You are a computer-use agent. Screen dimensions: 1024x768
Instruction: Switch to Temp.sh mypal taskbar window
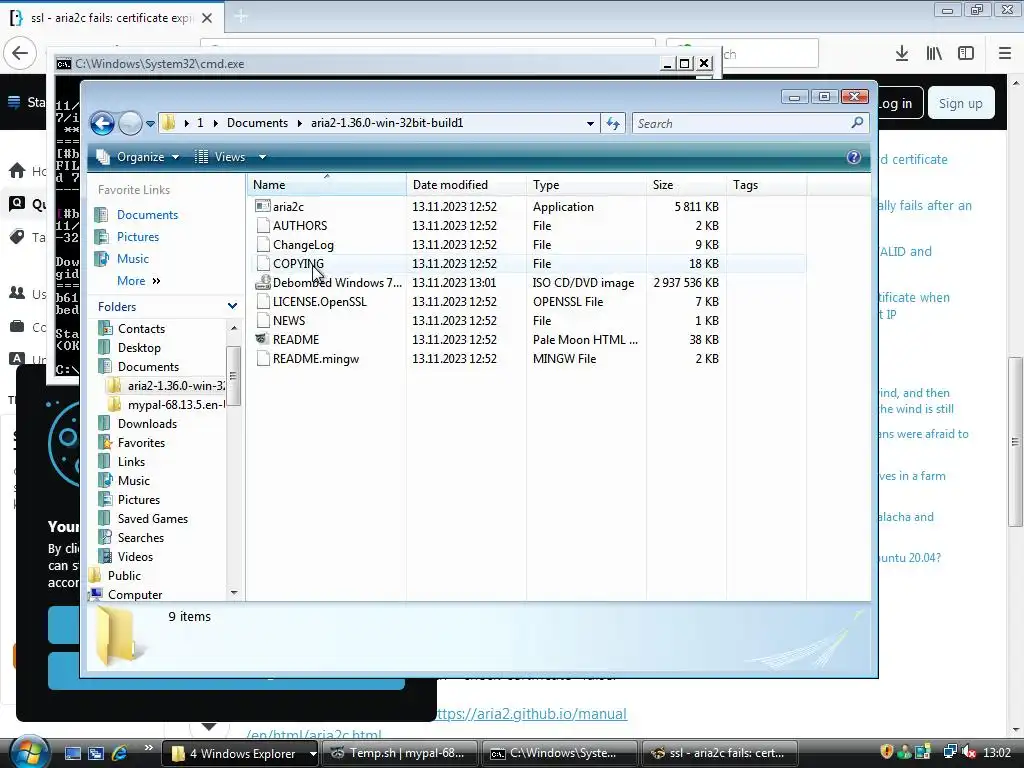tap(400, 753)
